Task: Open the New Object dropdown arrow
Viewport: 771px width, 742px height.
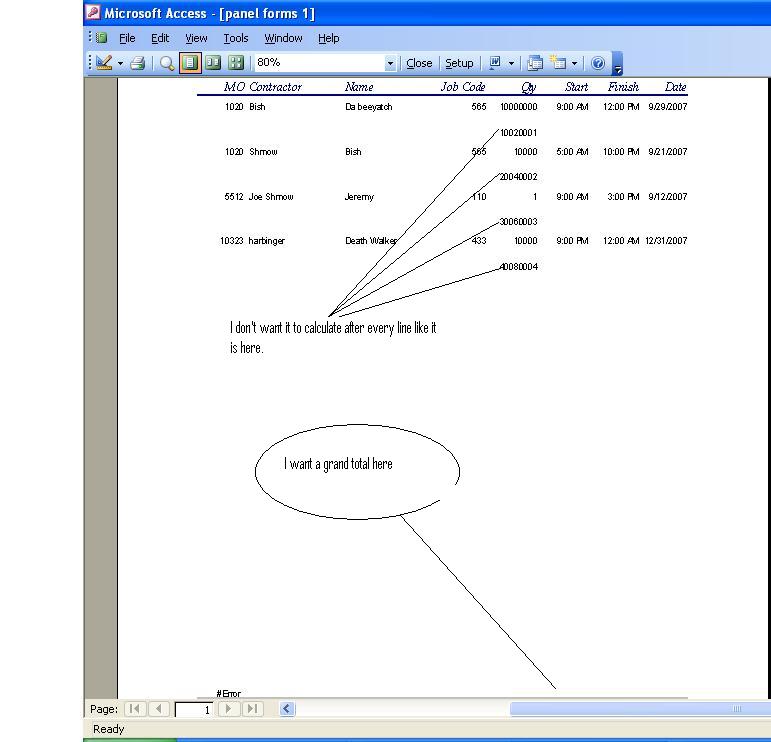Action: point(574,63)
